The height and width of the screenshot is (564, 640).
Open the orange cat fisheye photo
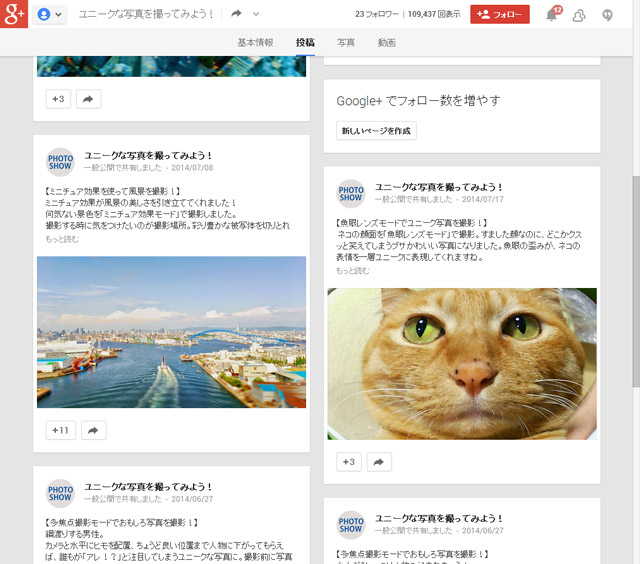(461, 363)
